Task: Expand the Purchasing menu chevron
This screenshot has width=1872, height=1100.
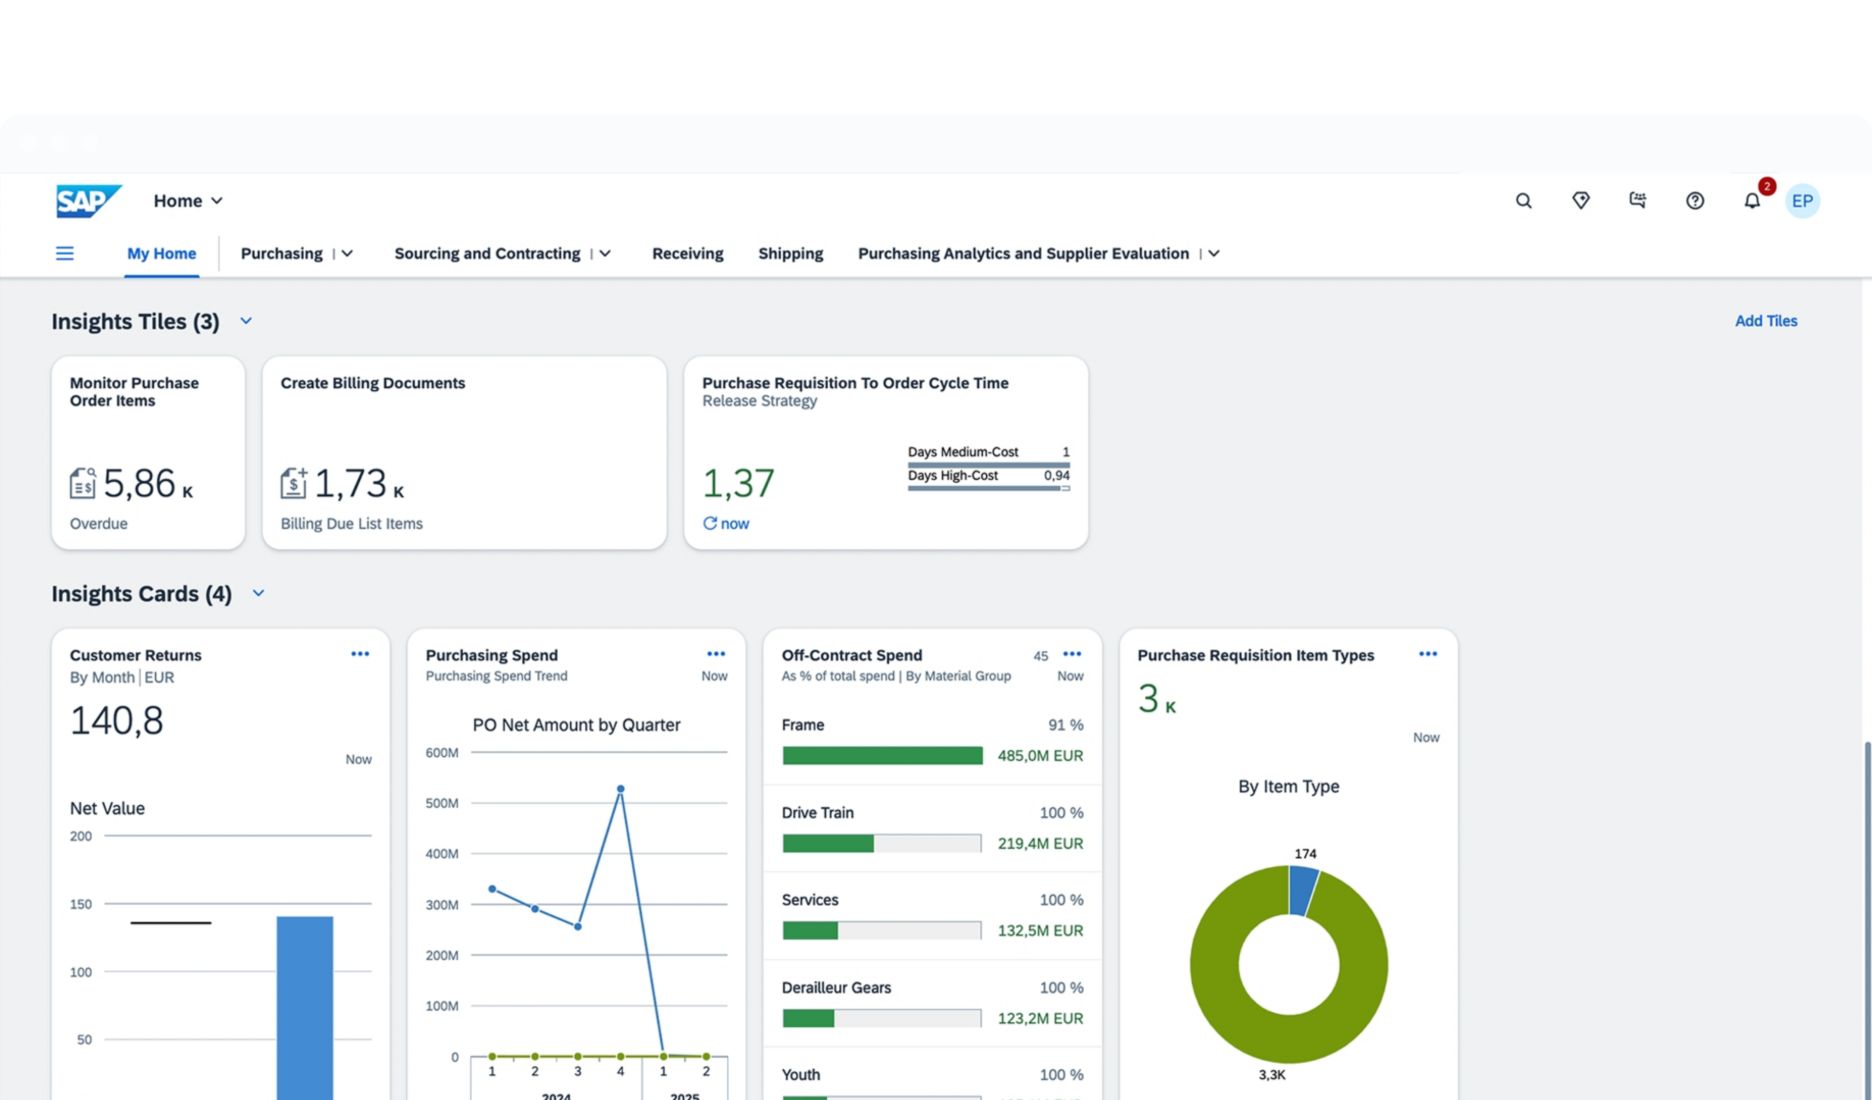Action: [x=347, y=254]
